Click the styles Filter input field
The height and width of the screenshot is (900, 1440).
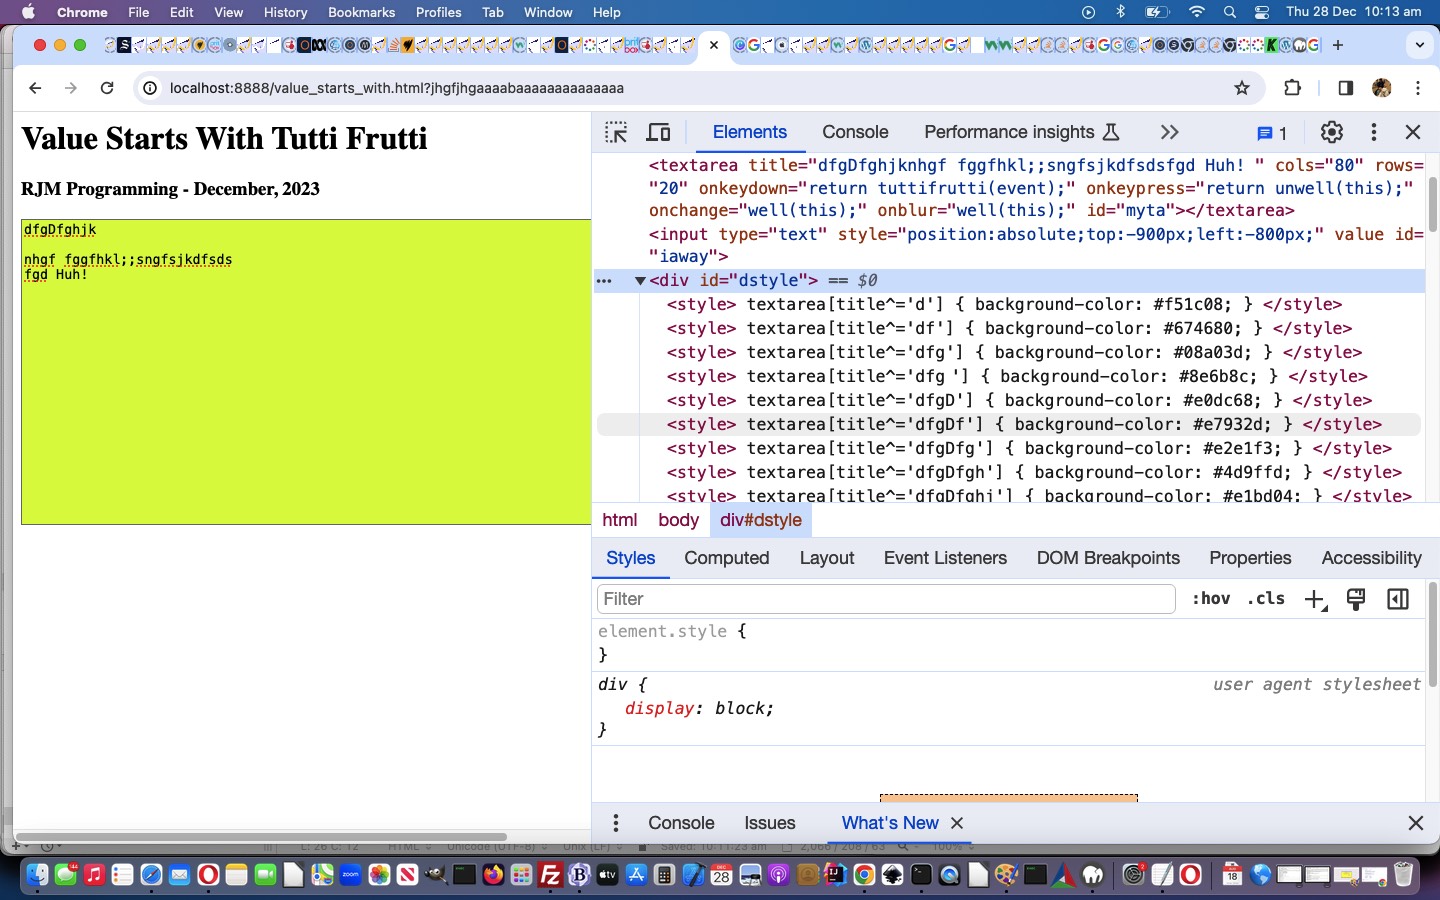pyautogui.click(x=885, y=599)
